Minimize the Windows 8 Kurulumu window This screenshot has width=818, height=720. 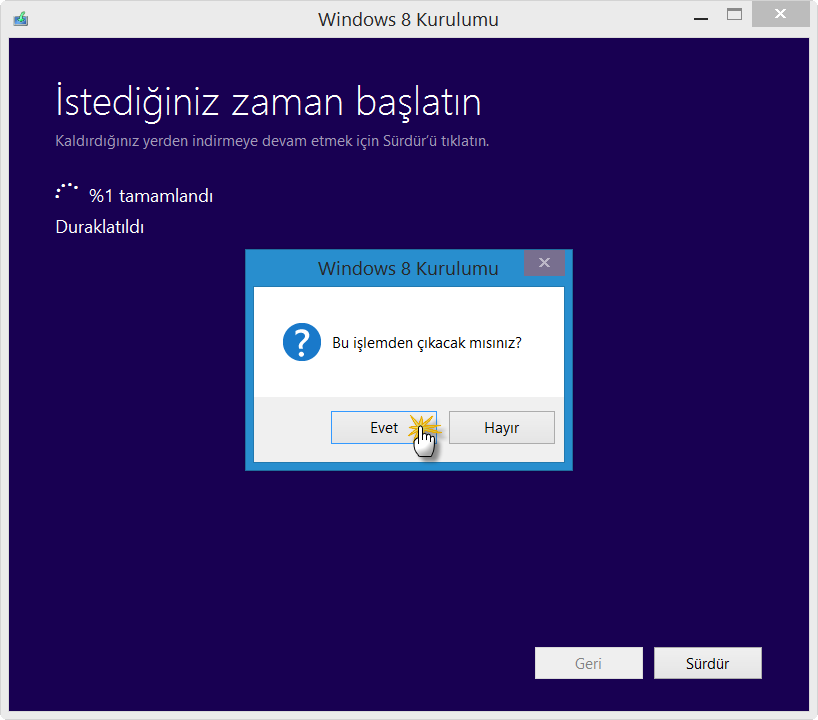pyautogui.click(x=701, y=18)
